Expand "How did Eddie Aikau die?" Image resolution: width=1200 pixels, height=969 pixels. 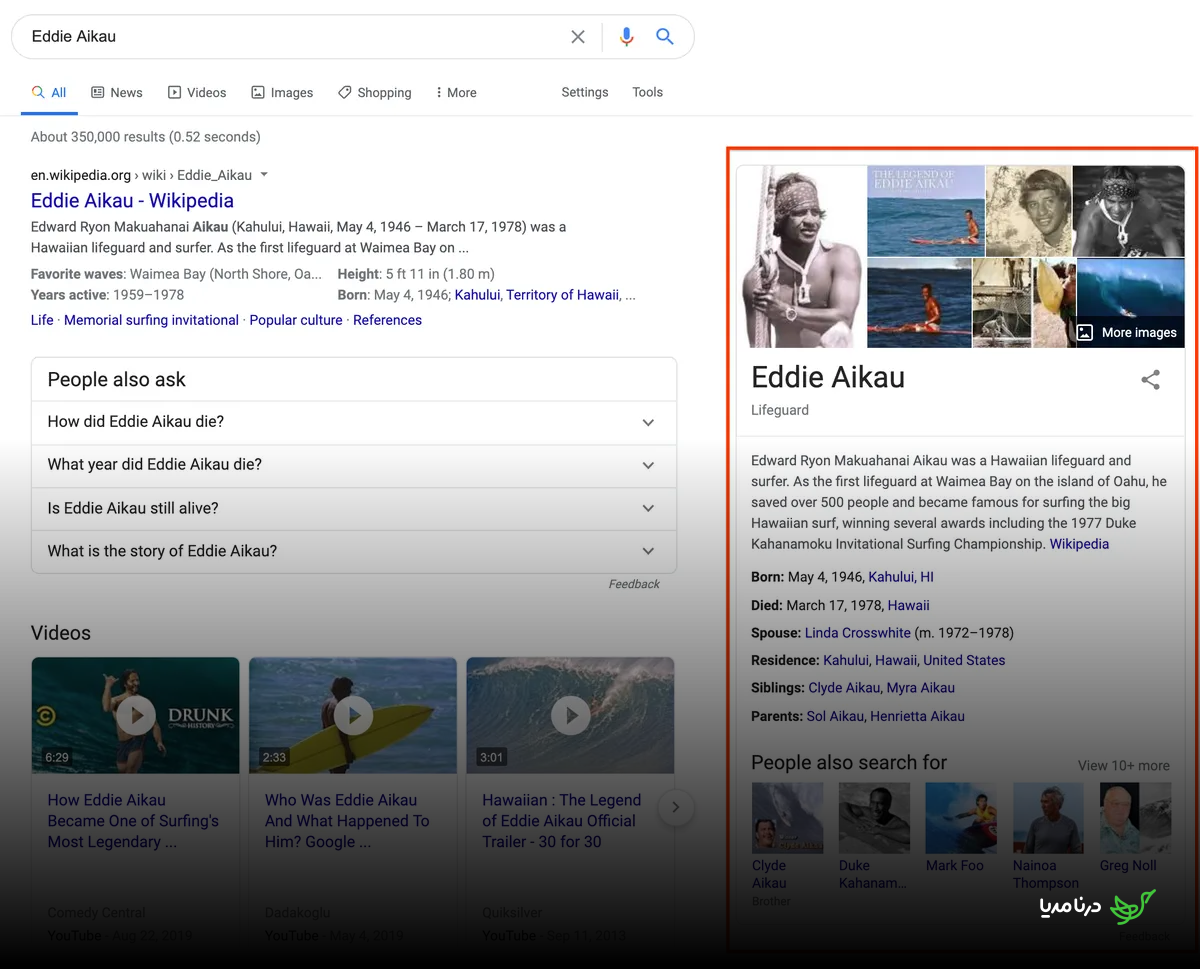tap(354, 422)
